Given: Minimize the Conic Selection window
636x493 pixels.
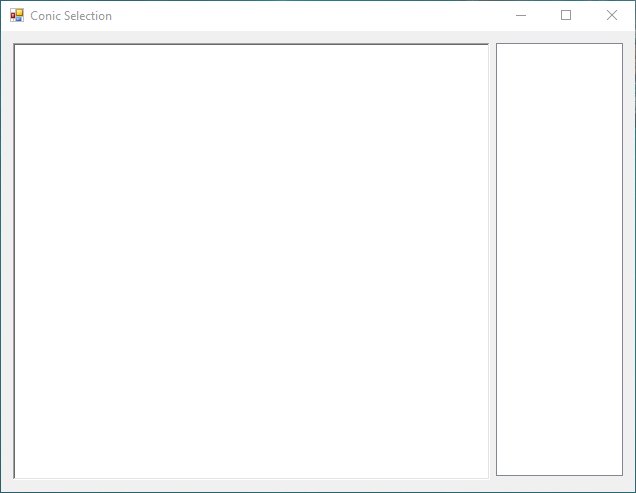Looking at the screenshot, I should click(x=520, y=16).
